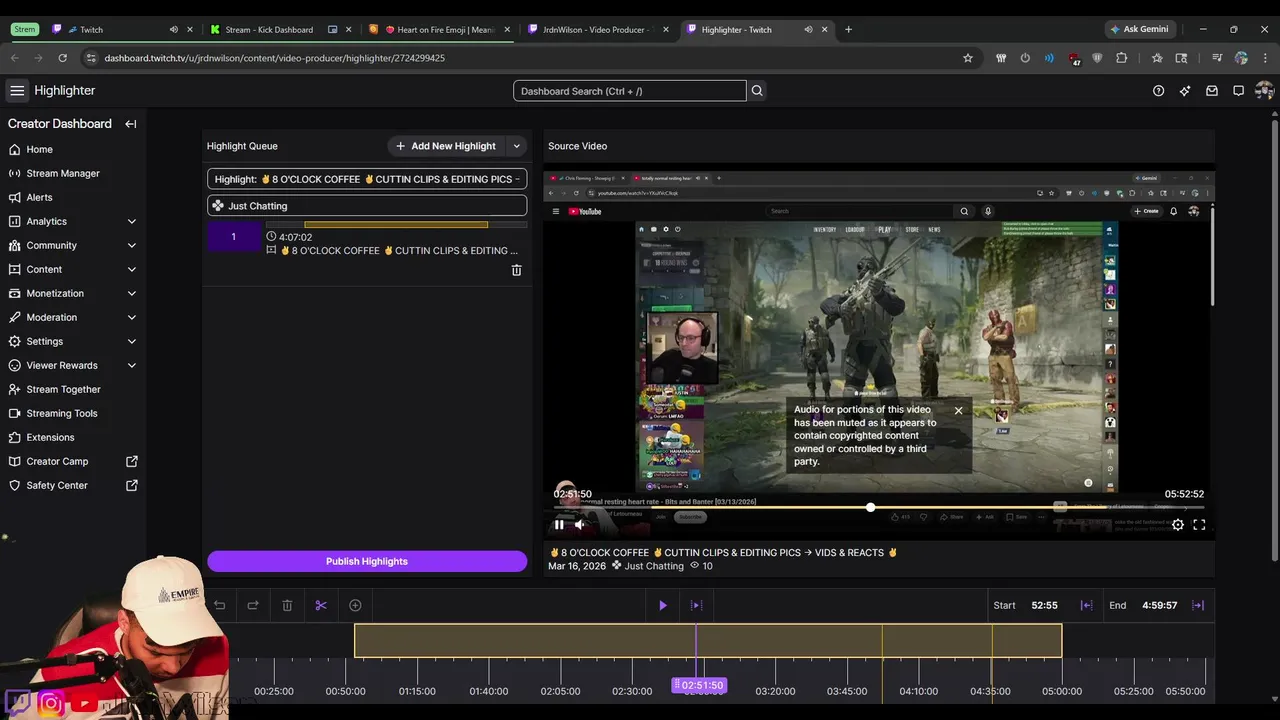Image resolution: width=1280 pixels, height=720 pixels.
Task: Delete highlight segment 1 with trash icon
Action: pos(516,270)
